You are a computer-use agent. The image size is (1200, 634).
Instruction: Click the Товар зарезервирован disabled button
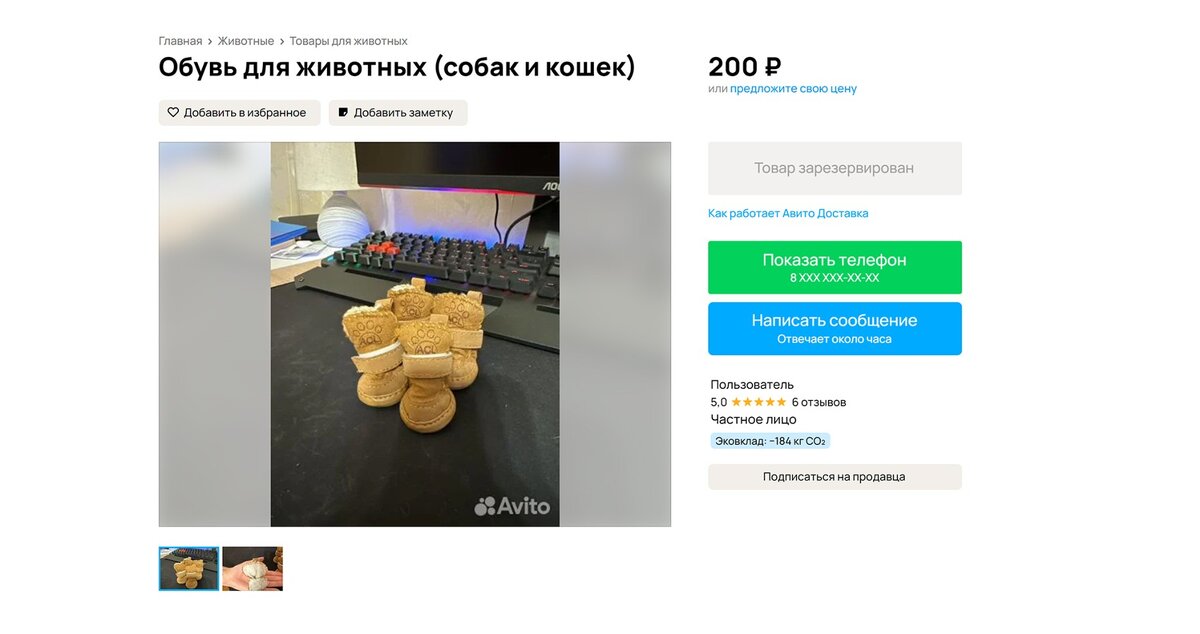point(835,168)
